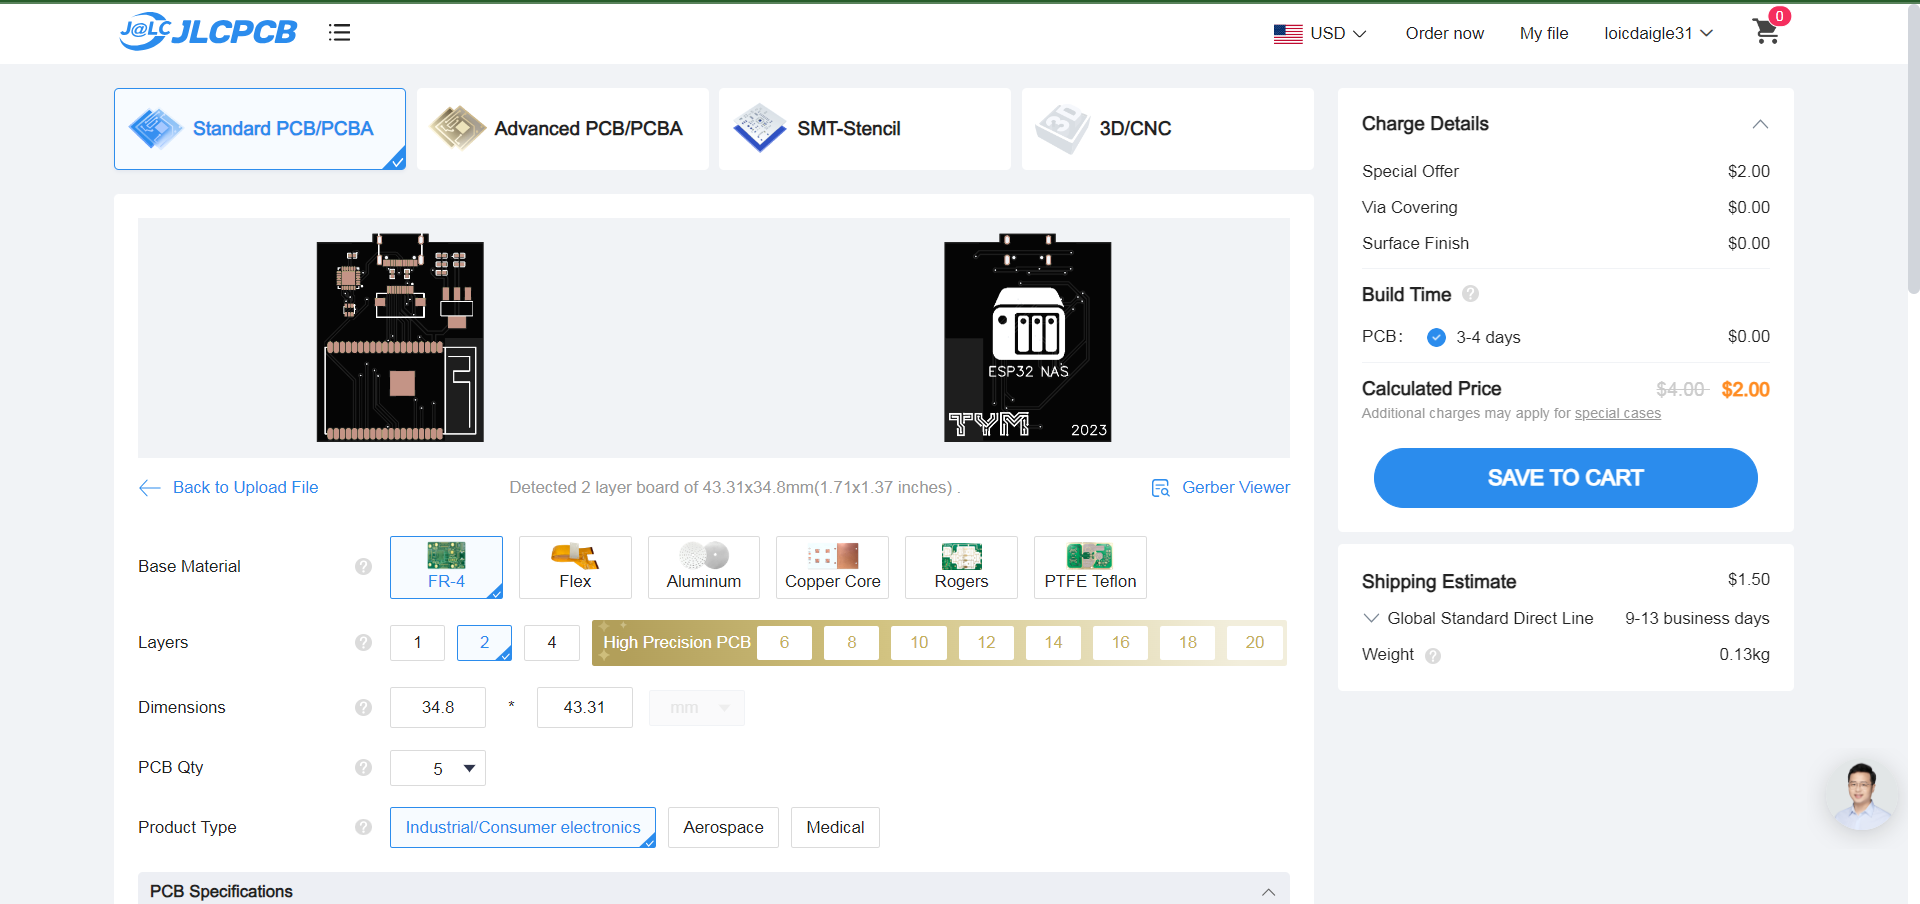
Task: Choose 4 layers option
Action: (552, 642)
